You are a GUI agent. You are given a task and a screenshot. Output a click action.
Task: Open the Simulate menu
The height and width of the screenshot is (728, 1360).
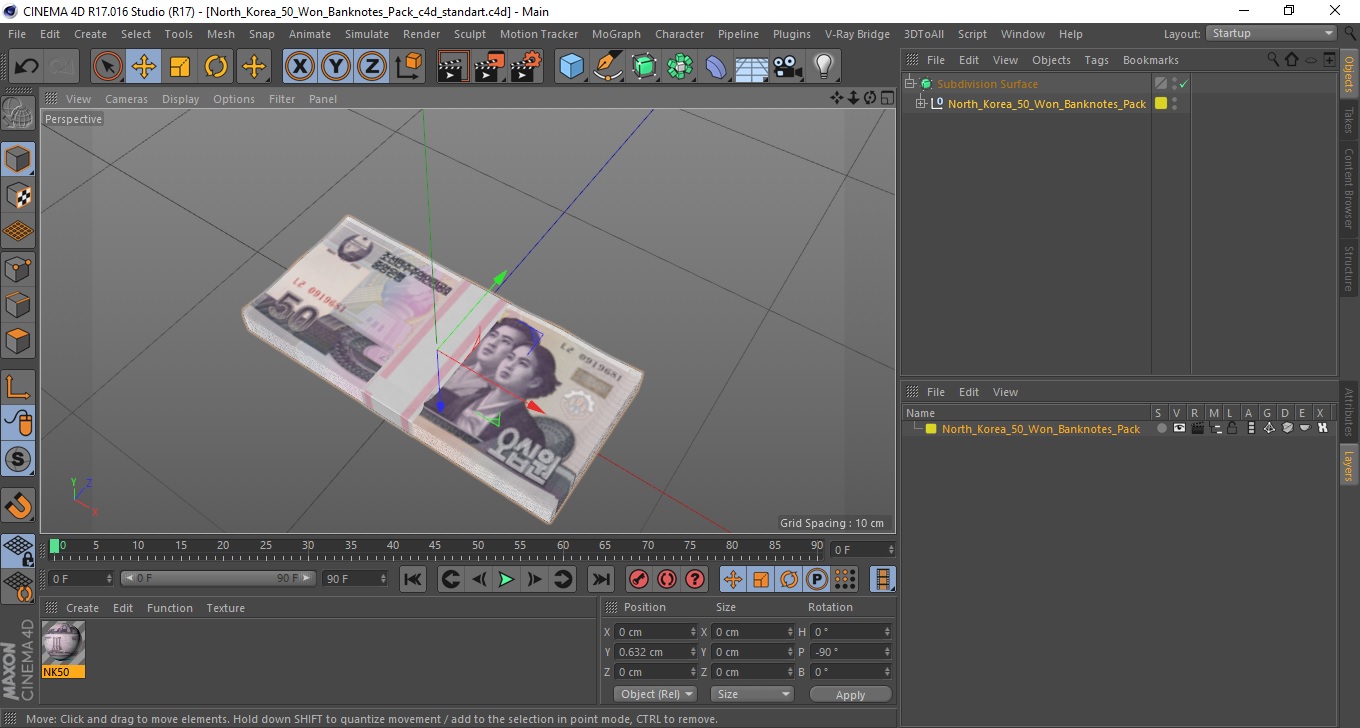pos(367,34)
